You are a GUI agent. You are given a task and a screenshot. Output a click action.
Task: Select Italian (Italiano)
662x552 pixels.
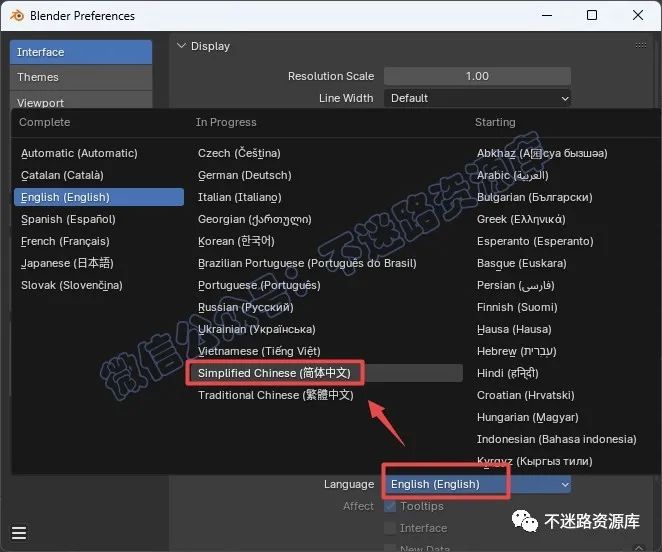[325, 197]
